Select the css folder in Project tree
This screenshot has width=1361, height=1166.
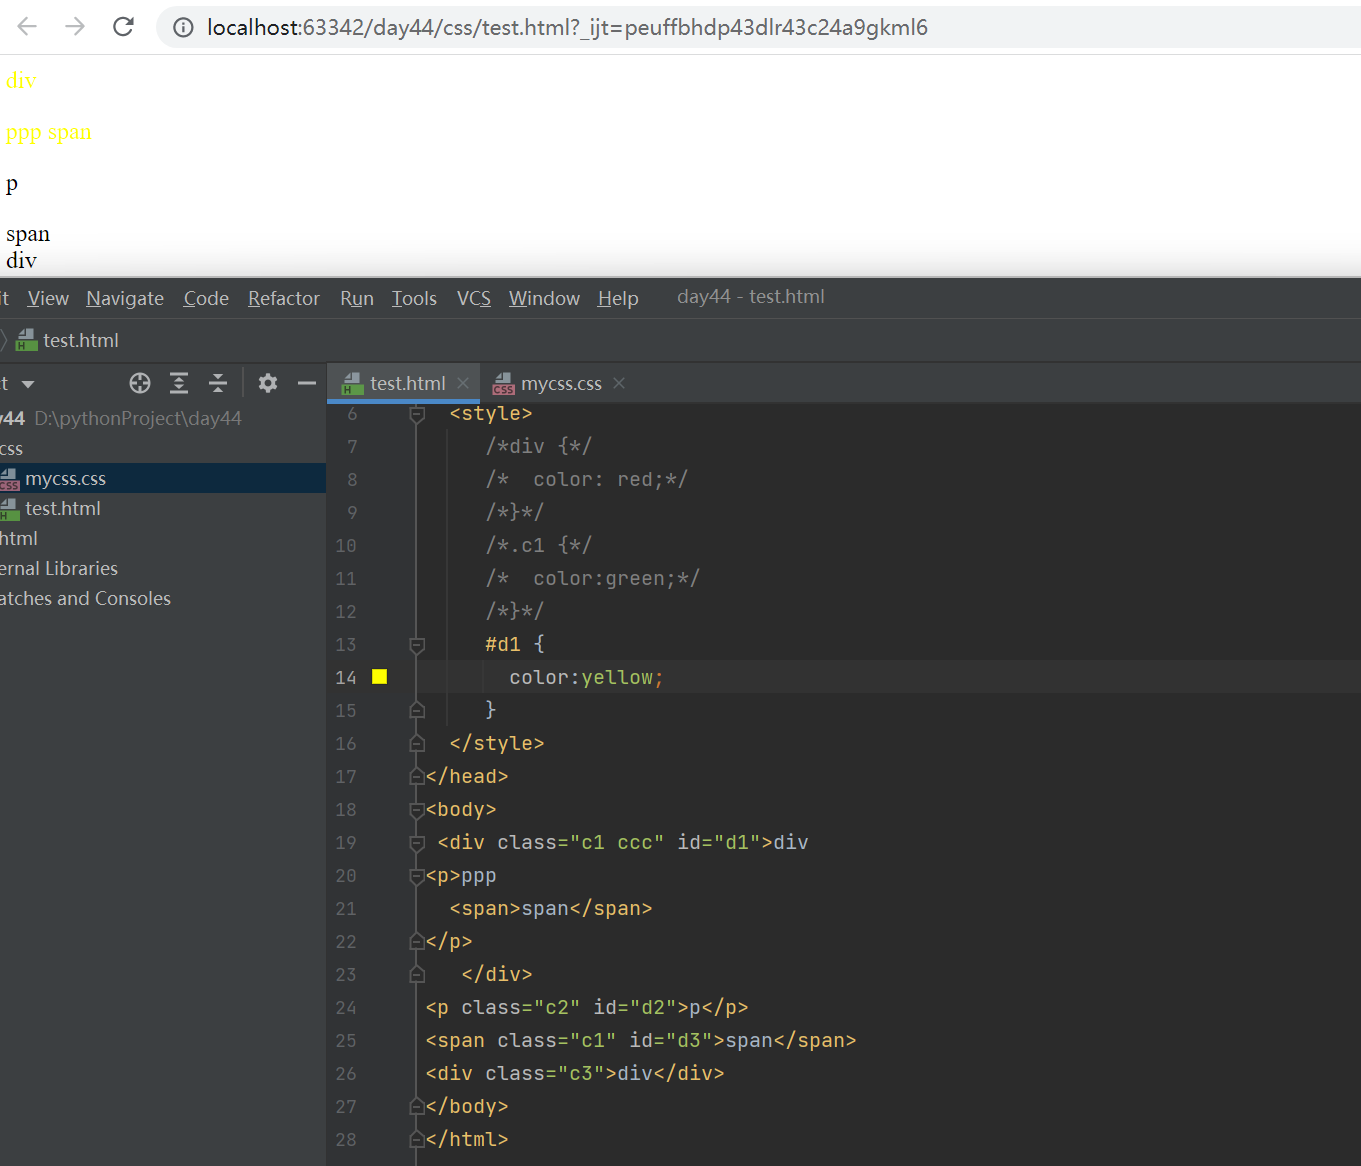coord(11,448)
